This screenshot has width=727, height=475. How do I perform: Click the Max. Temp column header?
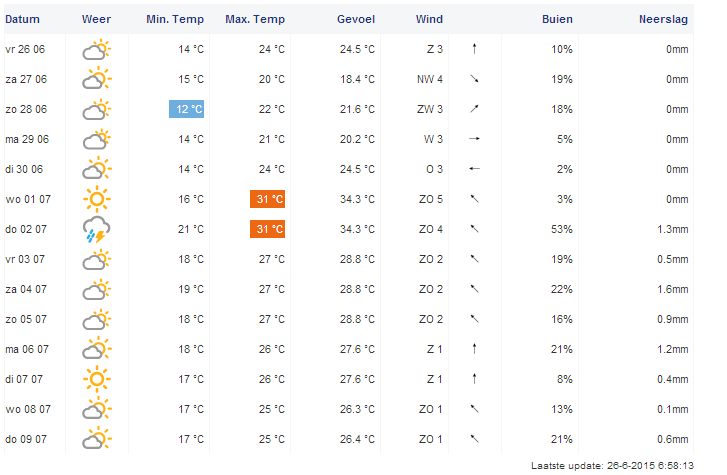click(256, 19)
